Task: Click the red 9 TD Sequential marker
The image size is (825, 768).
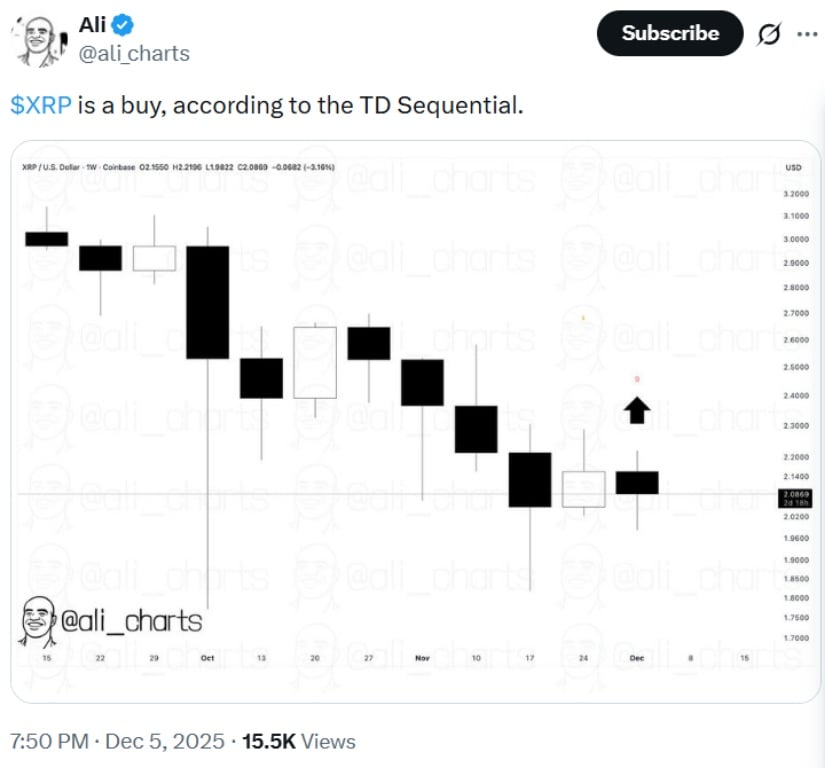Action: tap(637, 379)
